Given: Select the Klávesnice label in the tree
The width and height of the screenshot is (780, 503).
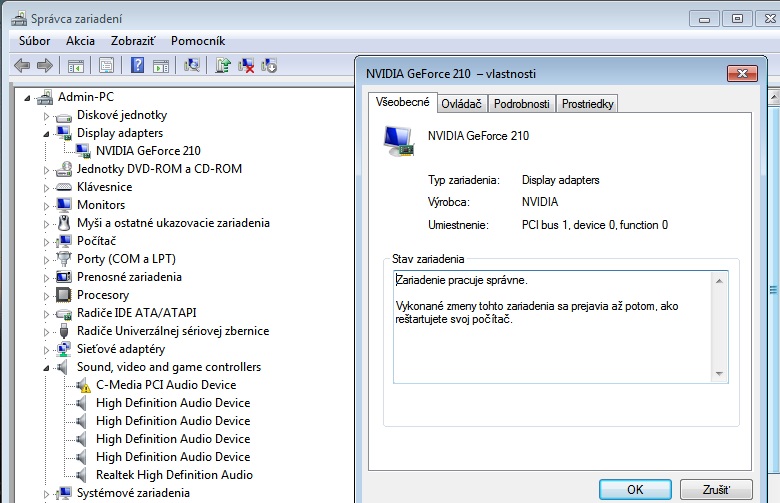Looking at the screenshot, I should [104, 187].
